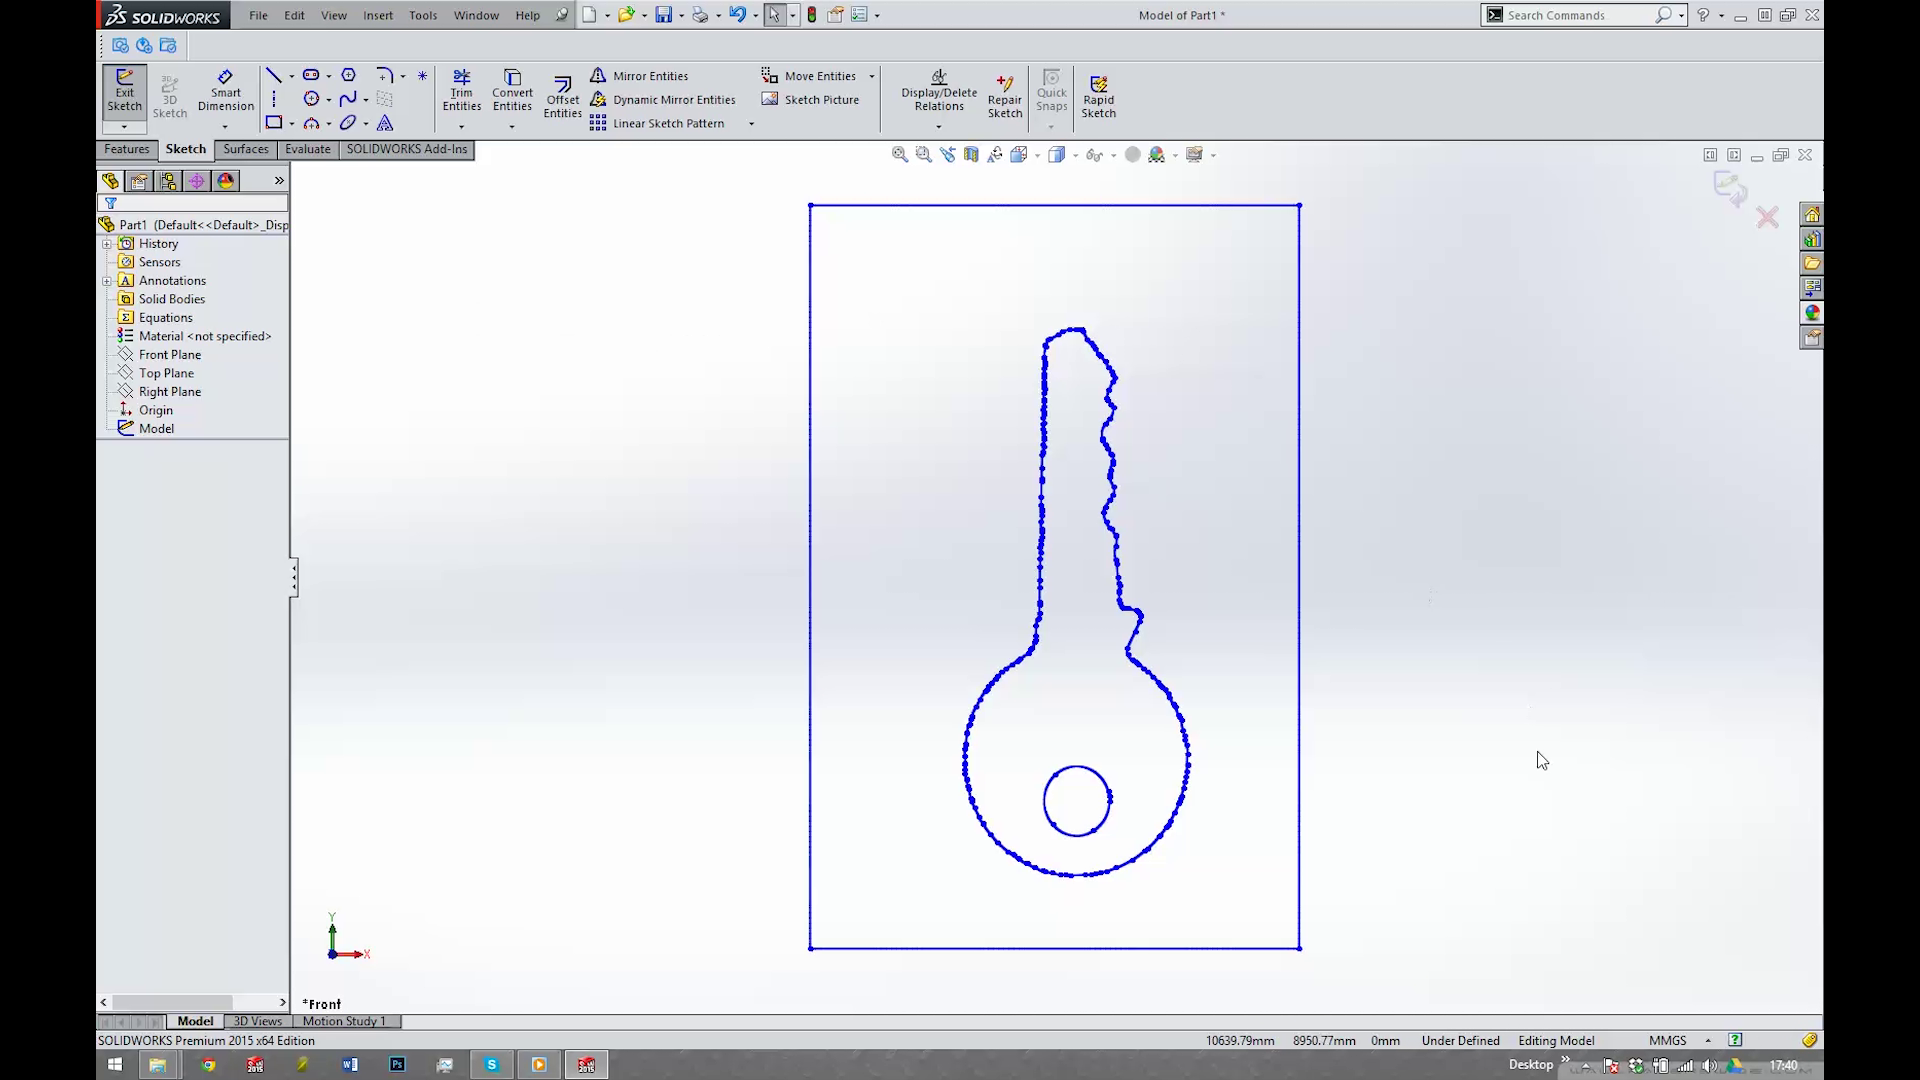
Task: Select the Front Plane in the tree
Action: pos(170,354)
